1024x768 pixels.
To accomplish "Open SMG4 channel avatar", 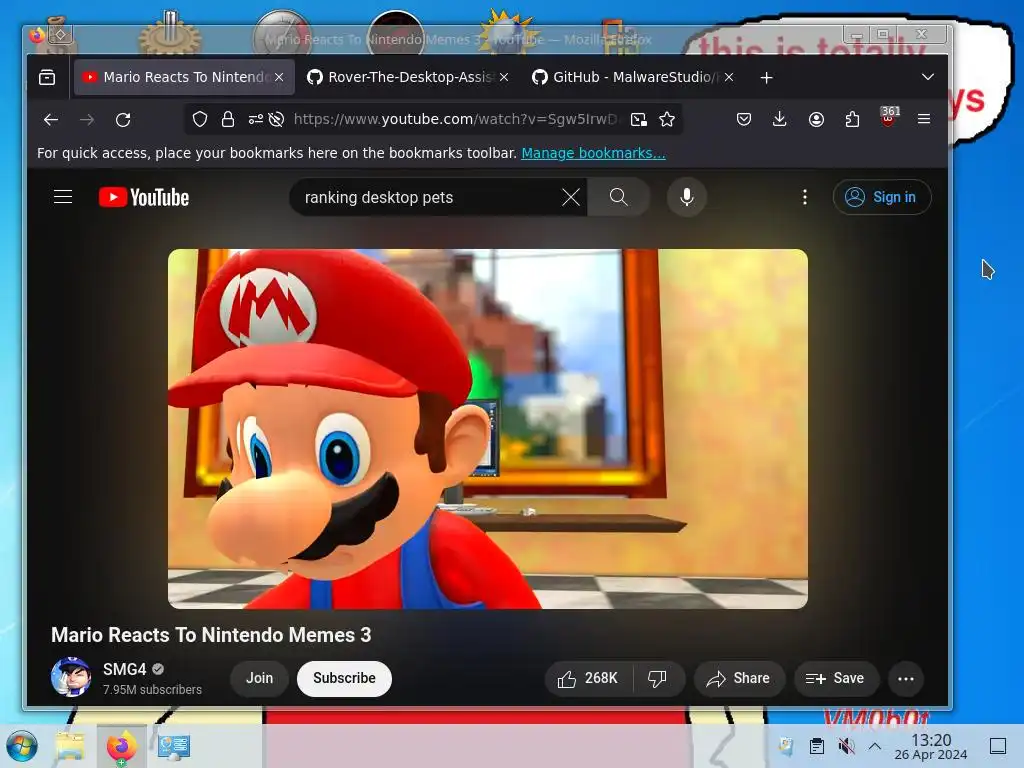I will [71, 677].
